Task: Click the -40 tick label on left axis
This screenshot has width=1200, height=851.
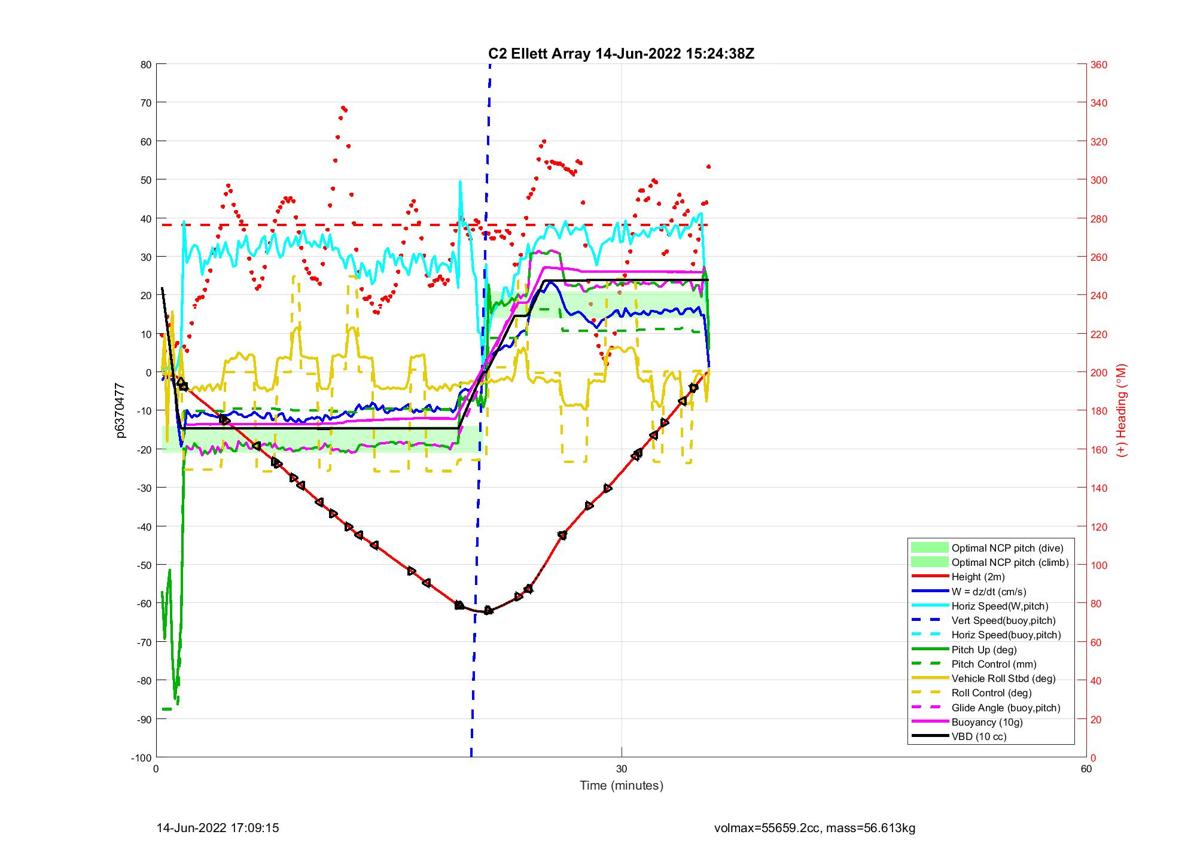Action: pyautogui.click(x=143, y=527)
